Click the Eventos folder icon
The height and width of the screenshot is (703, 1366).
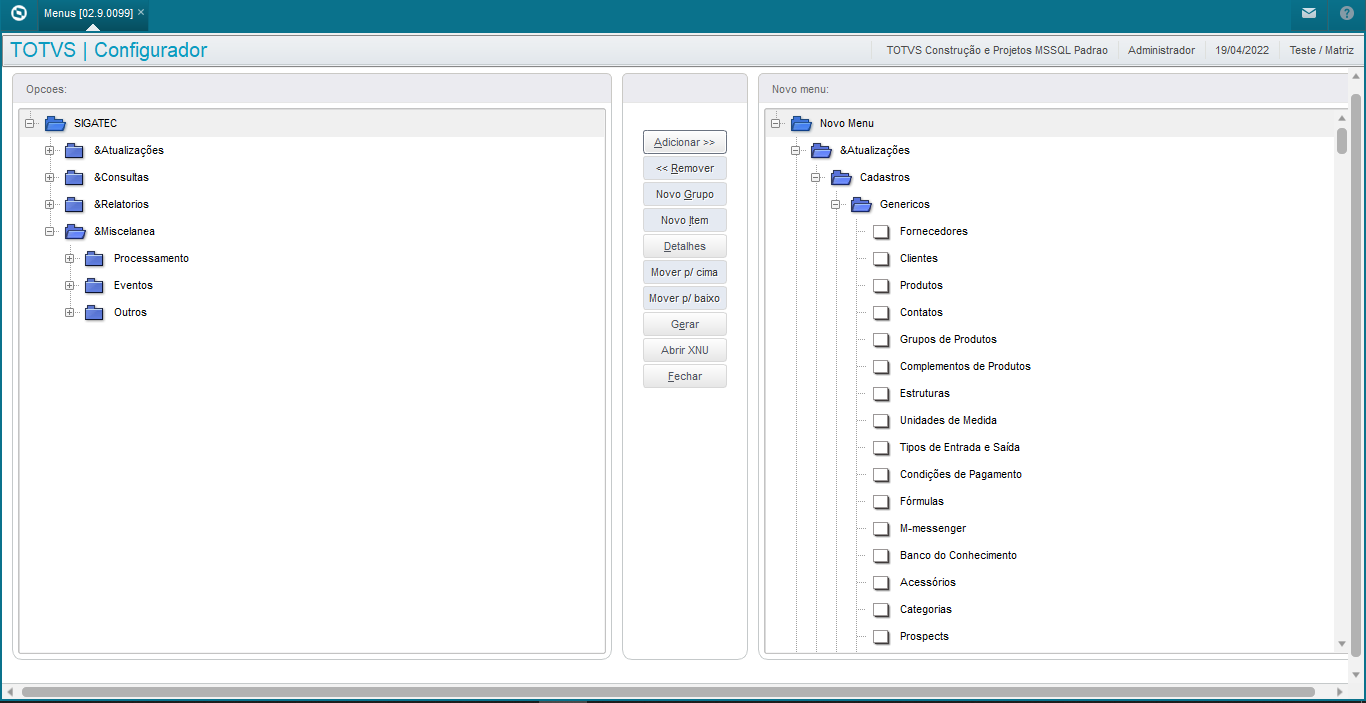click(95, 285)
